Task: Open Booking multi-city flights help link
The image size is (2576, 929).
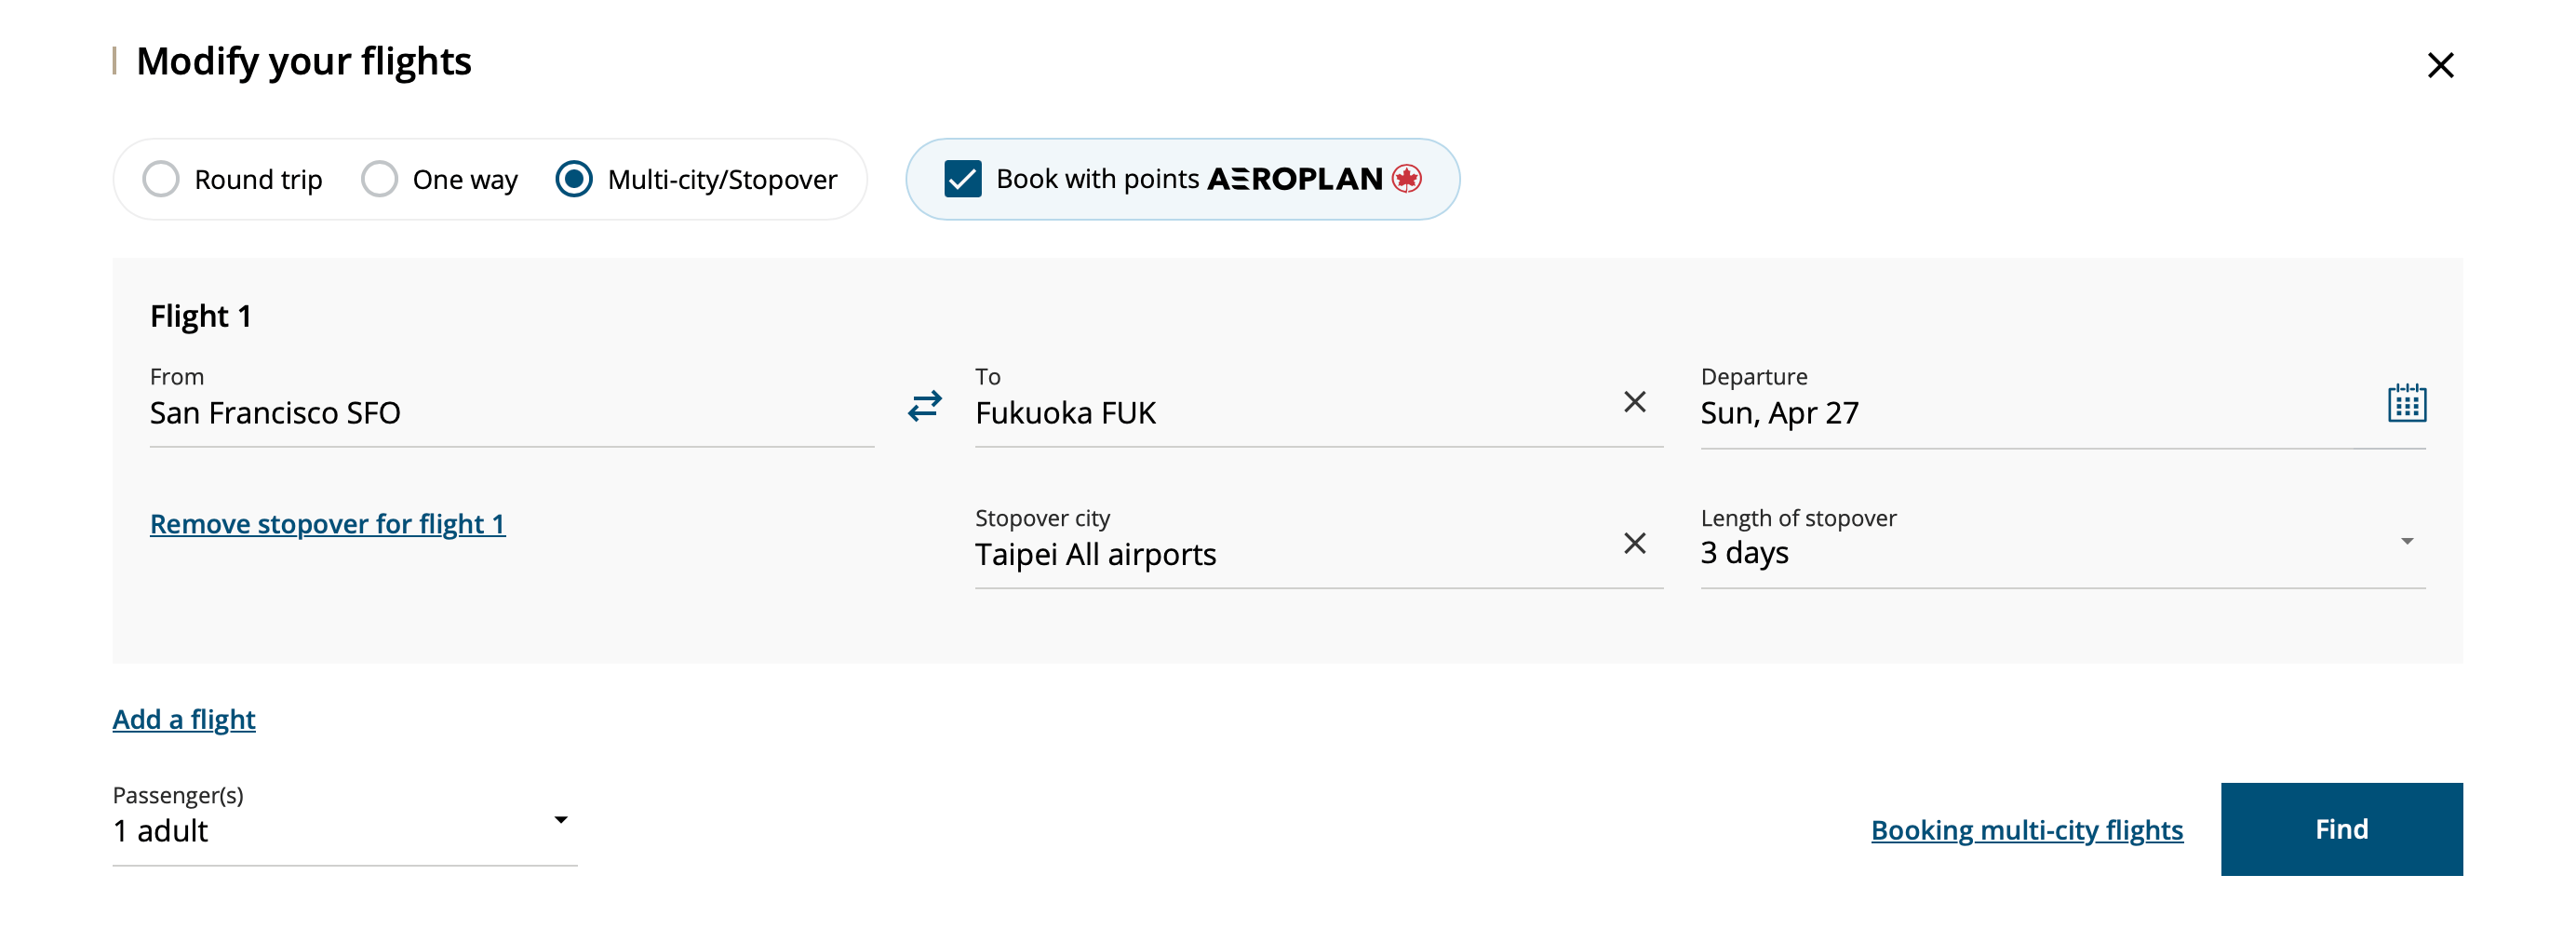Action: pos(2026,830)
